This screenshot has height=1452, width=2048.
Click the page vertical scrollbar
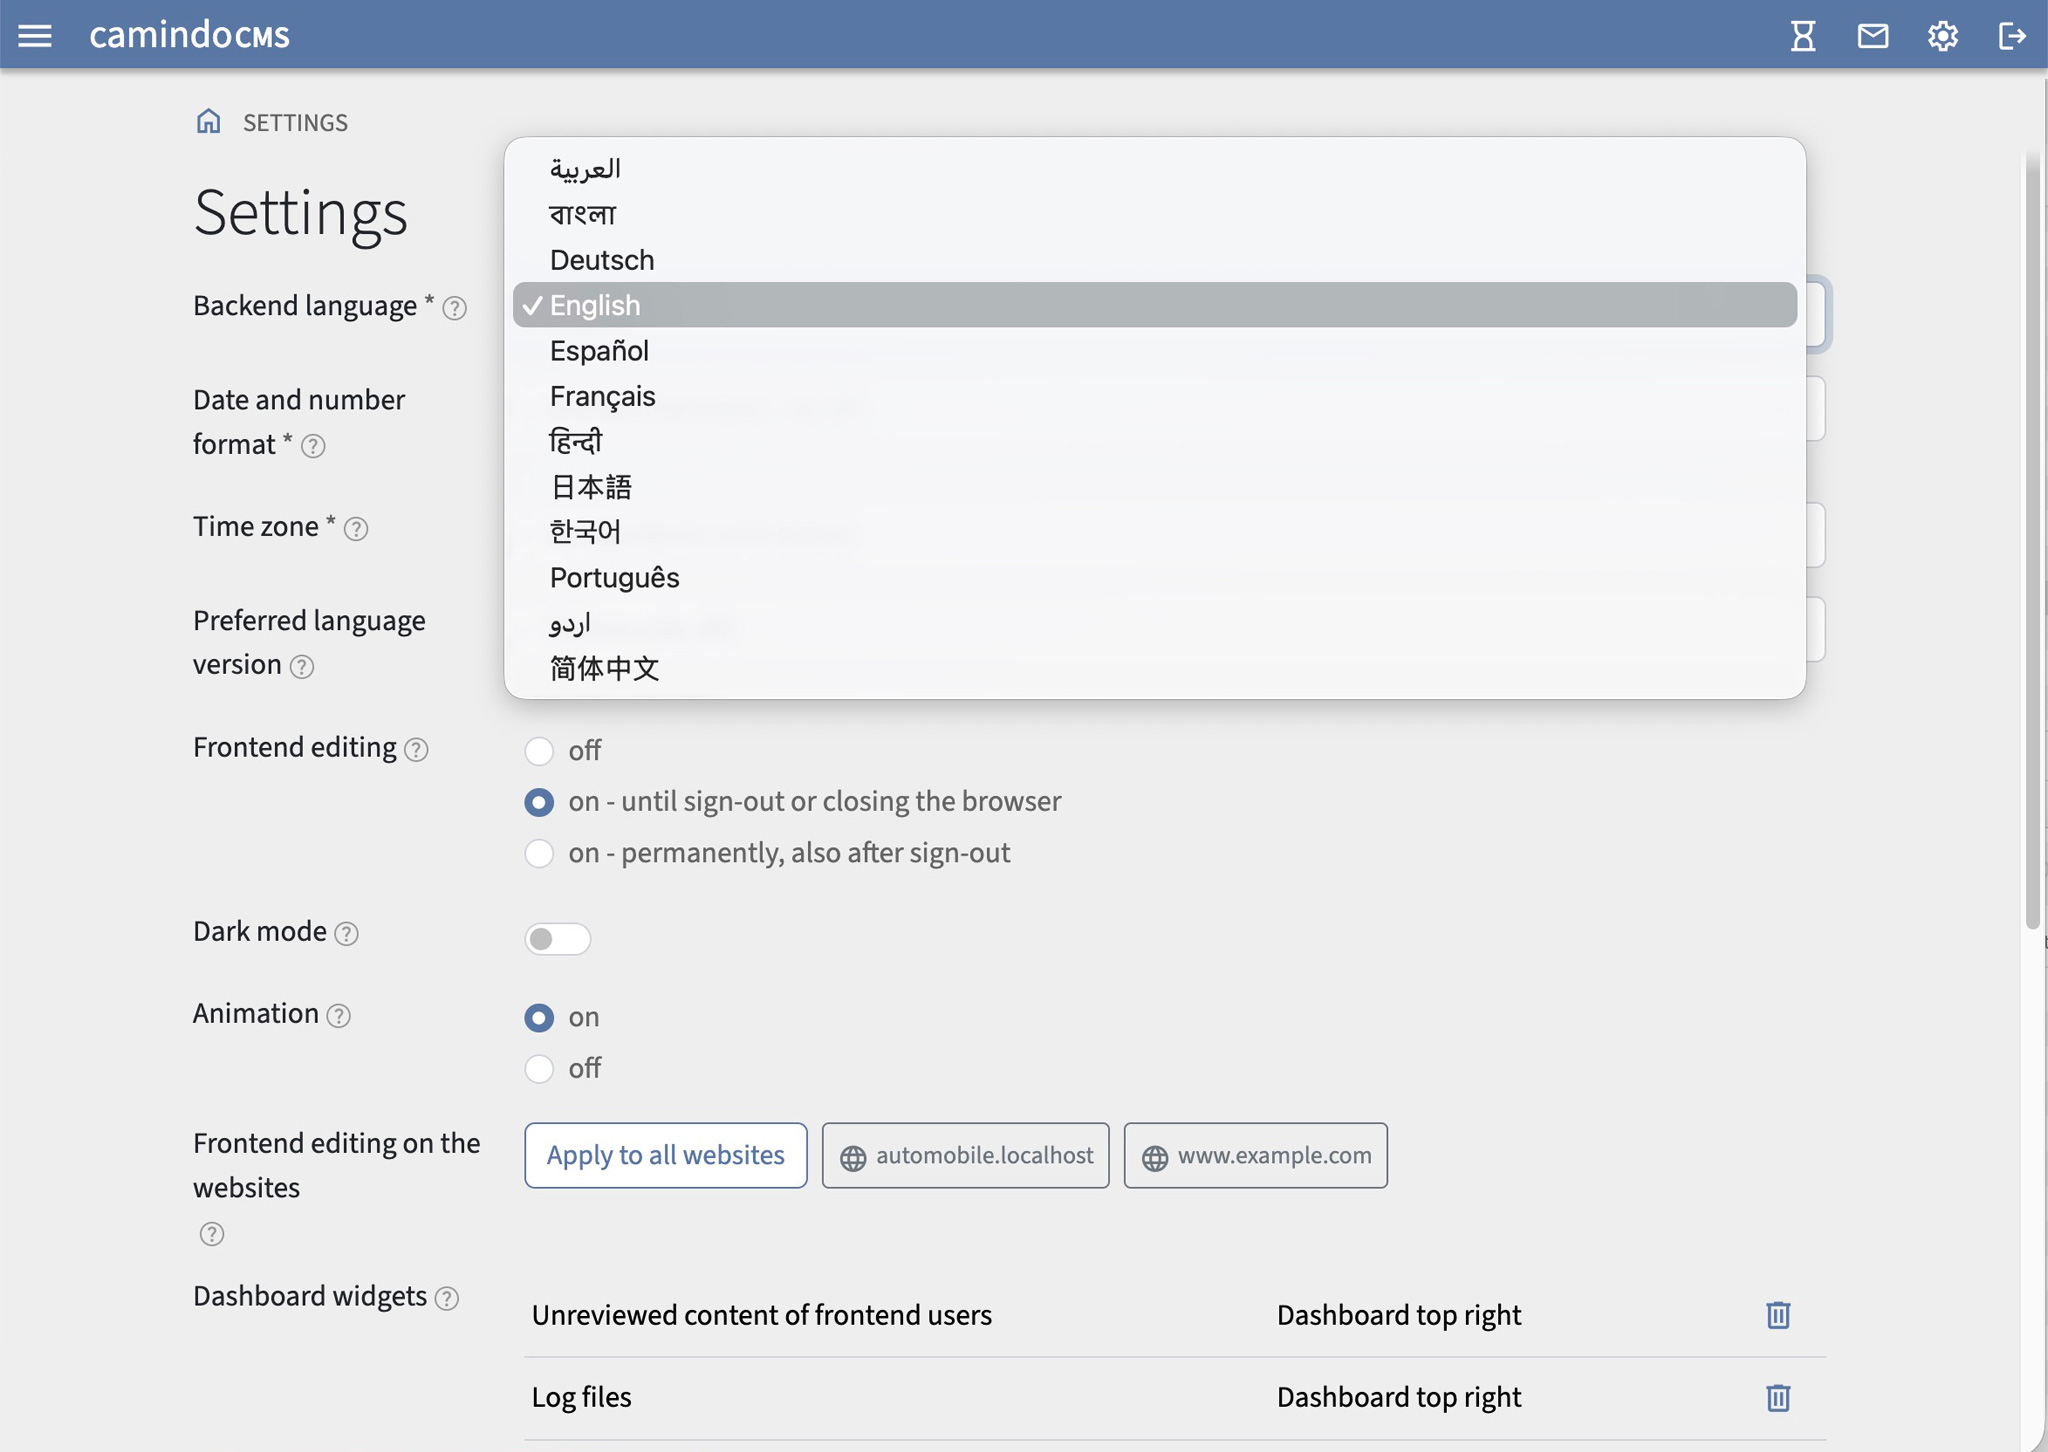[2032, 540]
